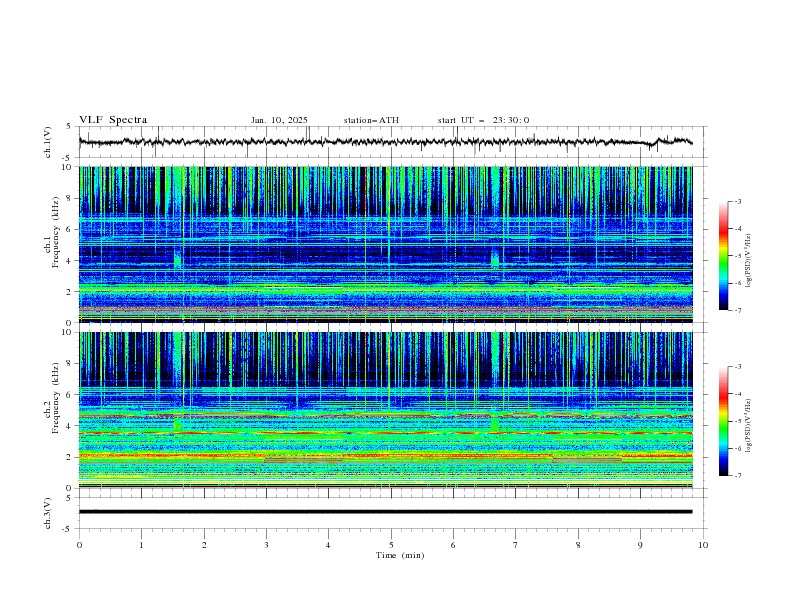Image resolution: width=792 pixels, height=612 pixels.
Task: Click the lower colorbar log(PSD) label
Action: click(749, 426)
